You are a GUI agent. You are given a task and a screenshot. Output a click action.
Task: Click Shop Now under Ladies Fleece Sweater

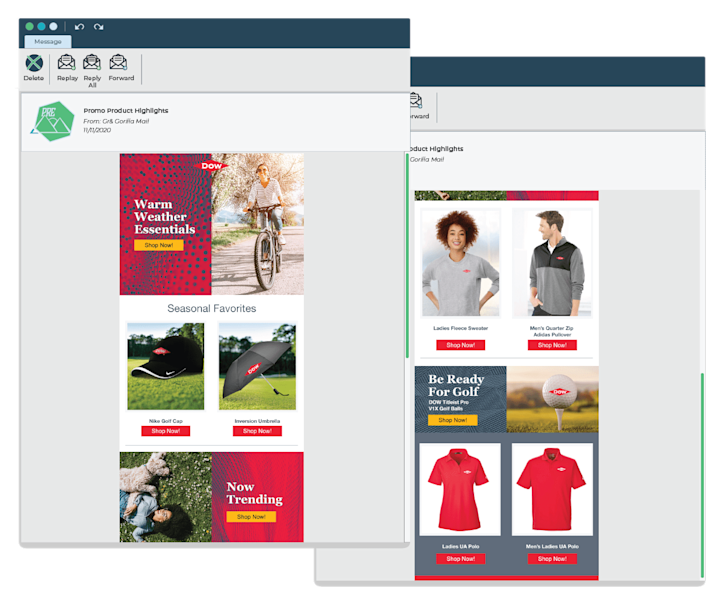[x=461, y=345]
